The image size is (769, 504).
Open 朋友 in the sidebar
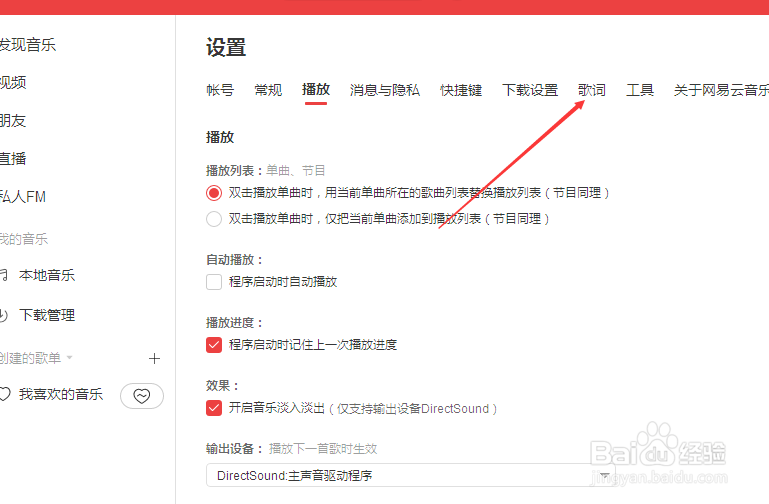pos(13,121)
